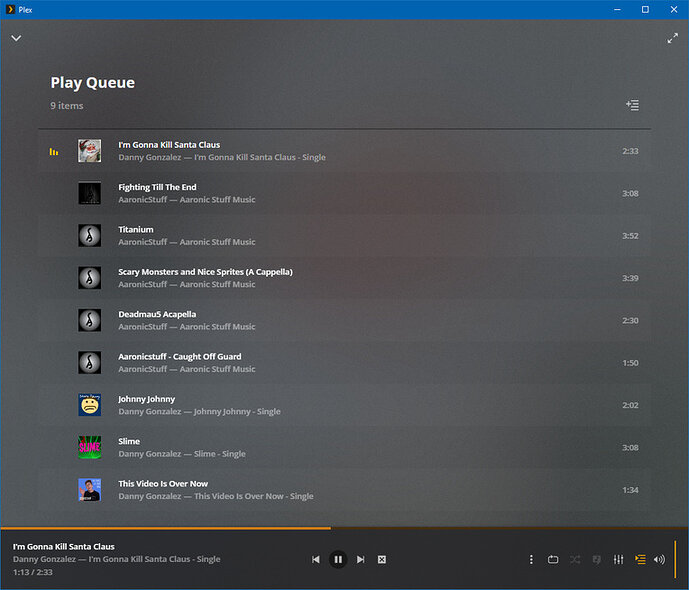The height and width of the screenshot is (590, 689).
Task: Click the now-playing equalizer bars icon
Action: click(x=54, y=152)
